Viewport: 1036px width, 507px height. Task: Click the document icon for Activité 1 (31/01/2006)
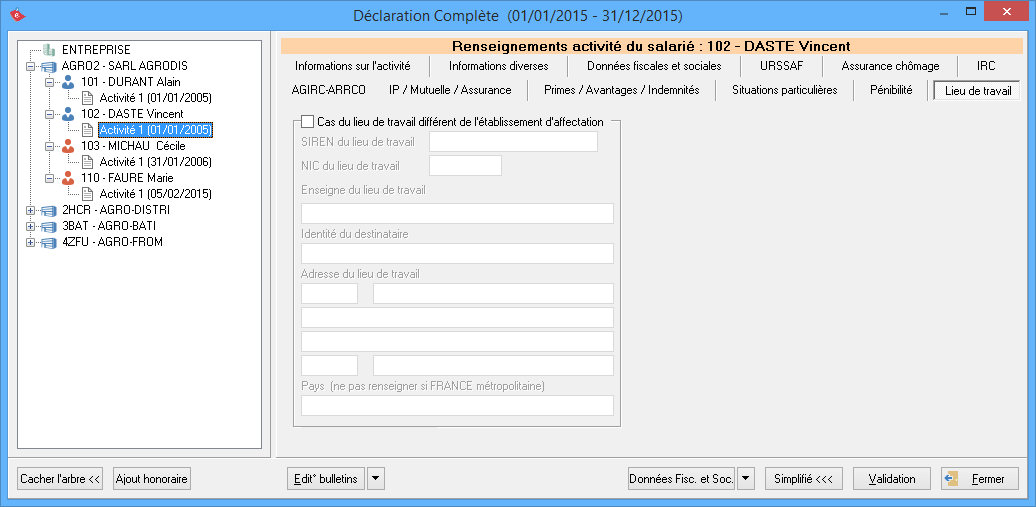point(87,162)
